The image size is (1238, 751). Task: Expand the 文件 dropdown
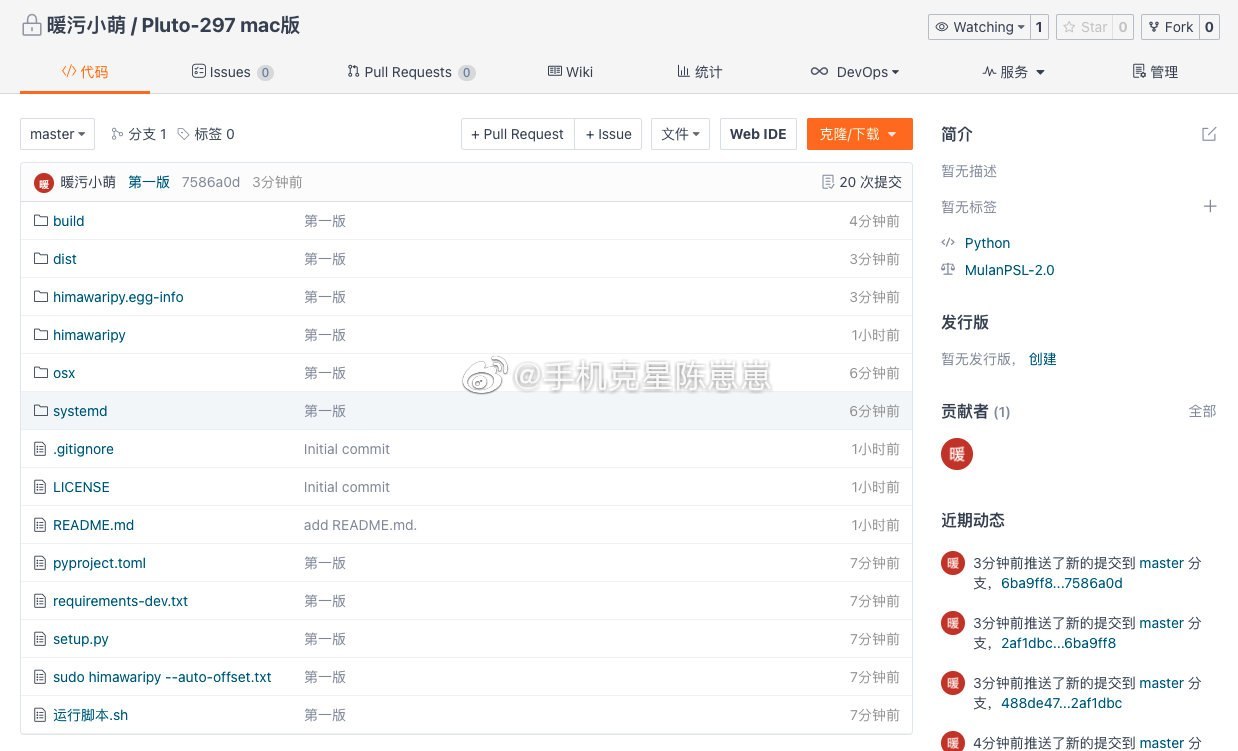click(x=681, y=134)
